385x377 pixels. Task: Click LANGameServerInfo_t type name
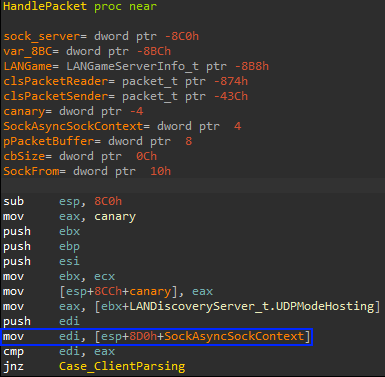pyautogui.click(x=132, y=66)
